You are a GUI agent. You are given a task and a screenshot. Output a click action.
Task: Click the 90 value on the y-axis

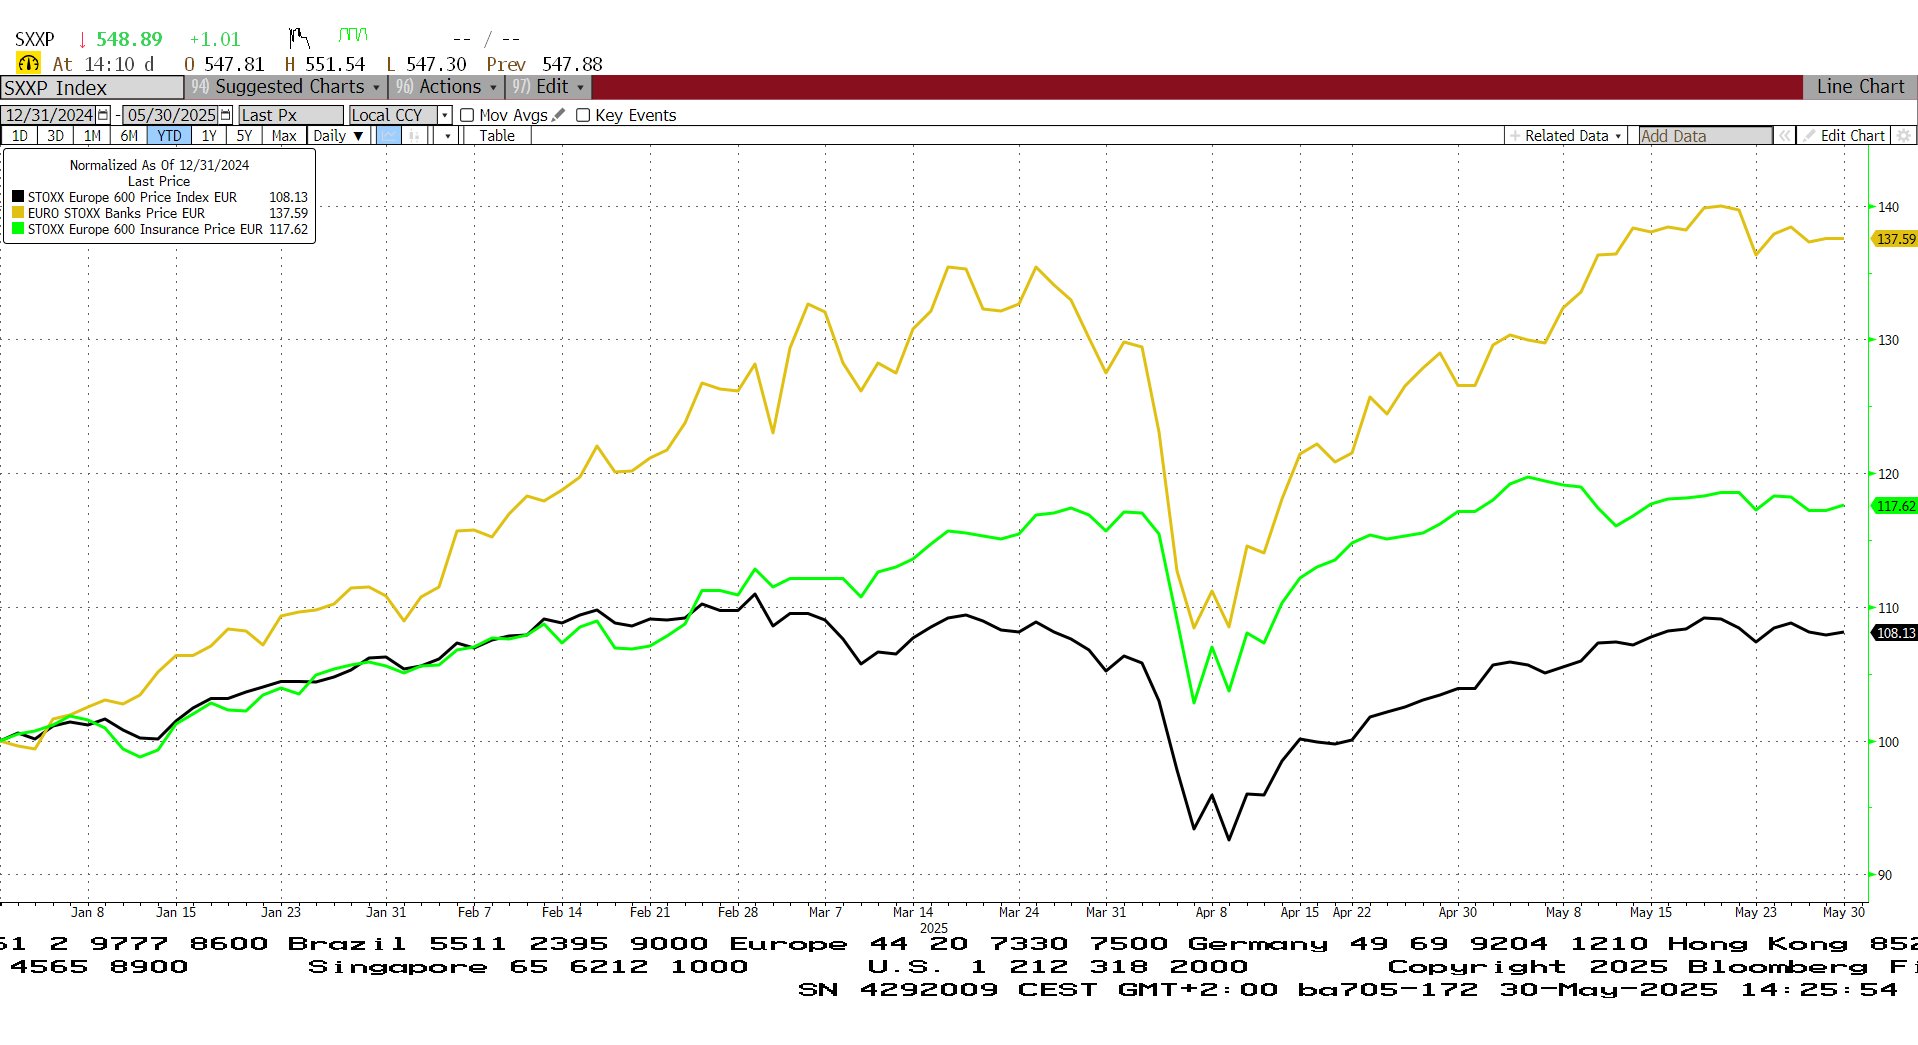point(1884,875)
